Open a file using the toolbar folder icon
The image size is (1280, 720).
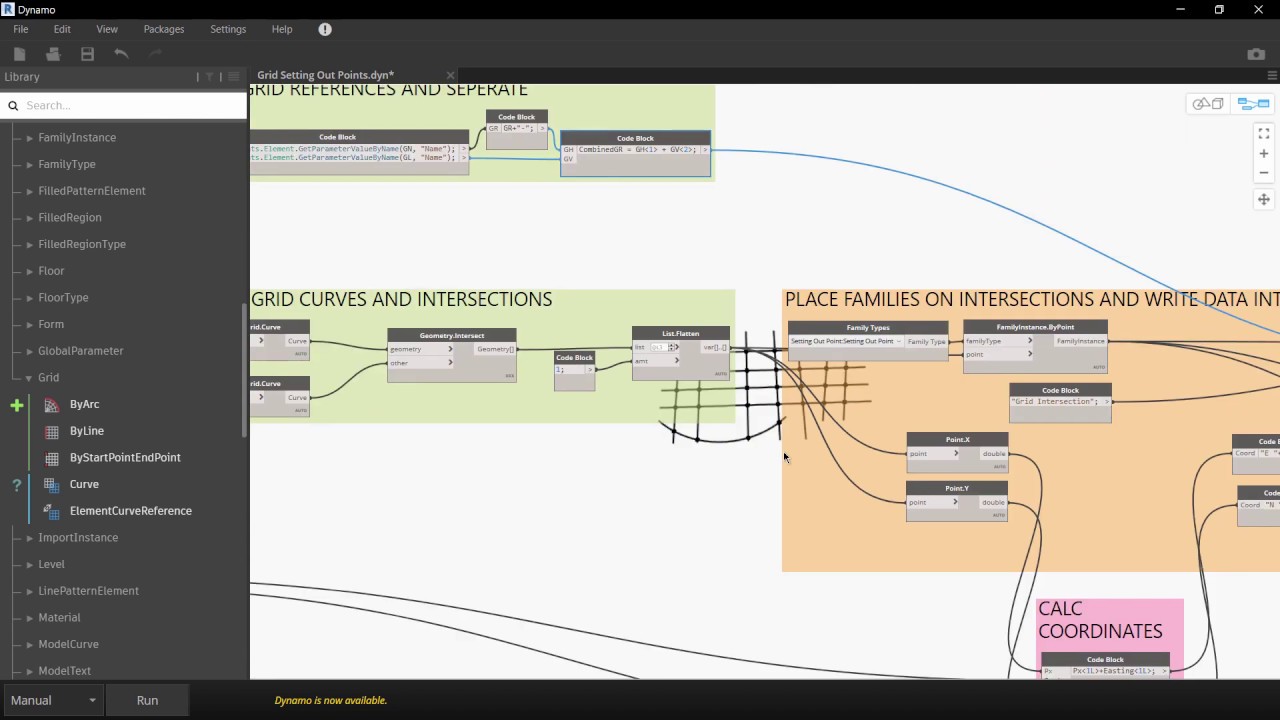53,54
